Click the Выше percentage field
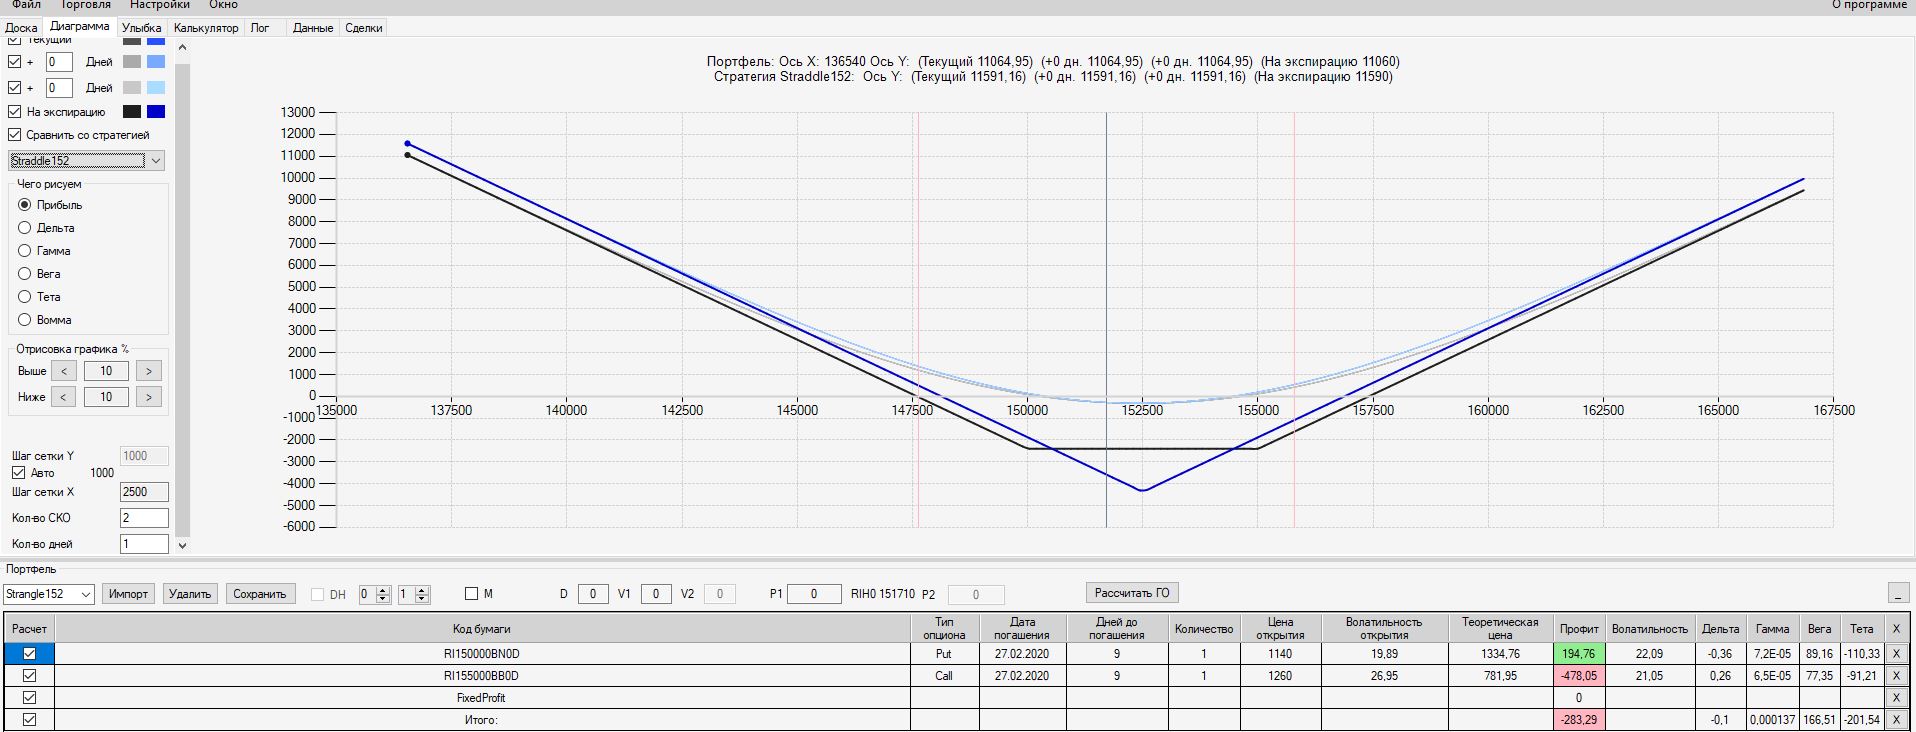Screen dimensions: 1916x732 point(106,371)
